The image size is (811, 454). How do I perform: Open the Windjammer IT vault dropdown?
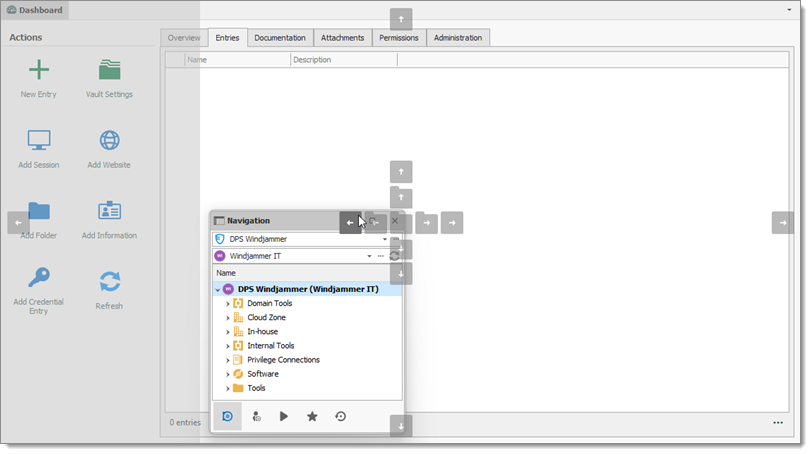tap(369, 256)
